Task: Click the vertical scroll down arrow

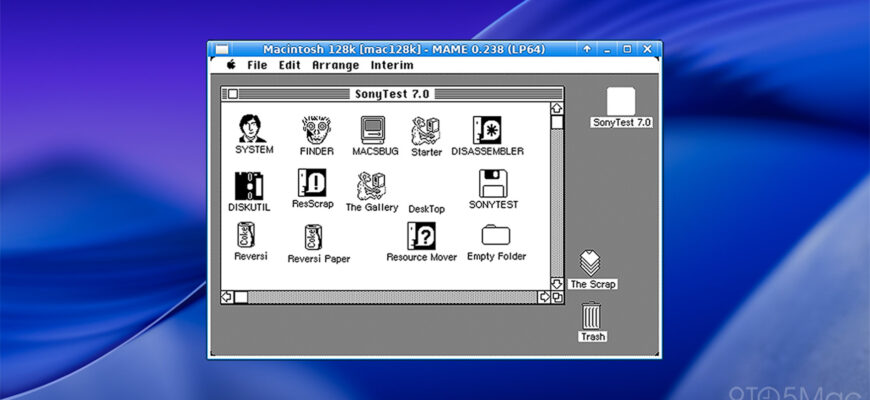Action: click(557, 283)
